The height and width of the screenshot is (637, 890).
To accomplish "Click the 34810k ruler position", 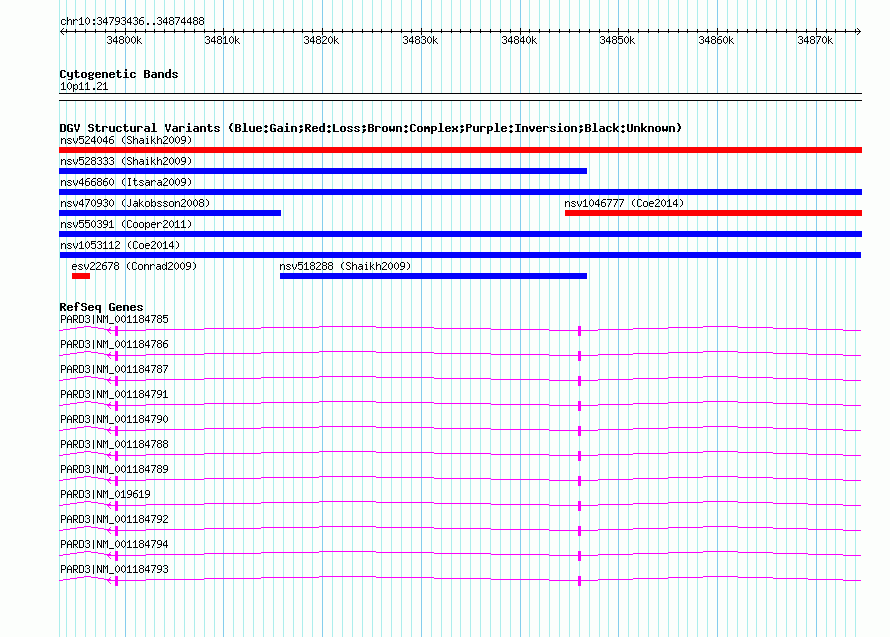I will click(x=222, y=40).
